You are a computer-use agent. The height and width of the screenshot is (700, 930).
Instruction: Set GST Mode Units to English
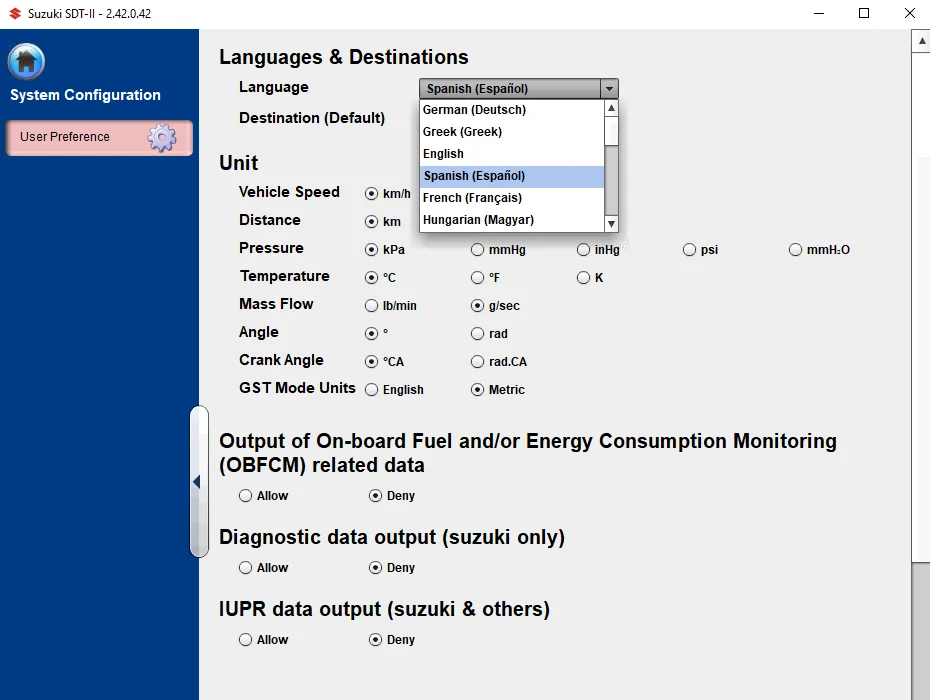click(x=372, y=390)
